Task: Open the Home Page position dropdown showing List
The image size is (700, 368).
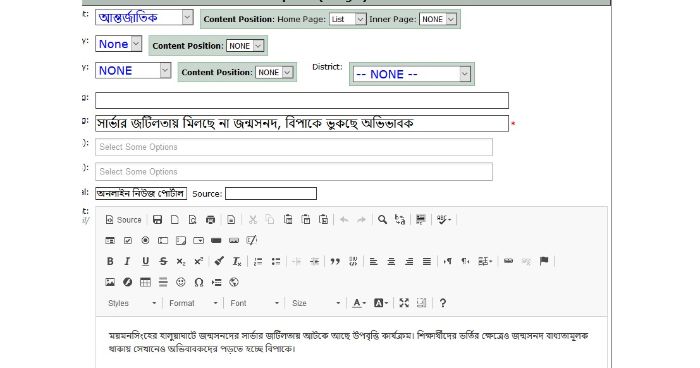Action: 348,19
